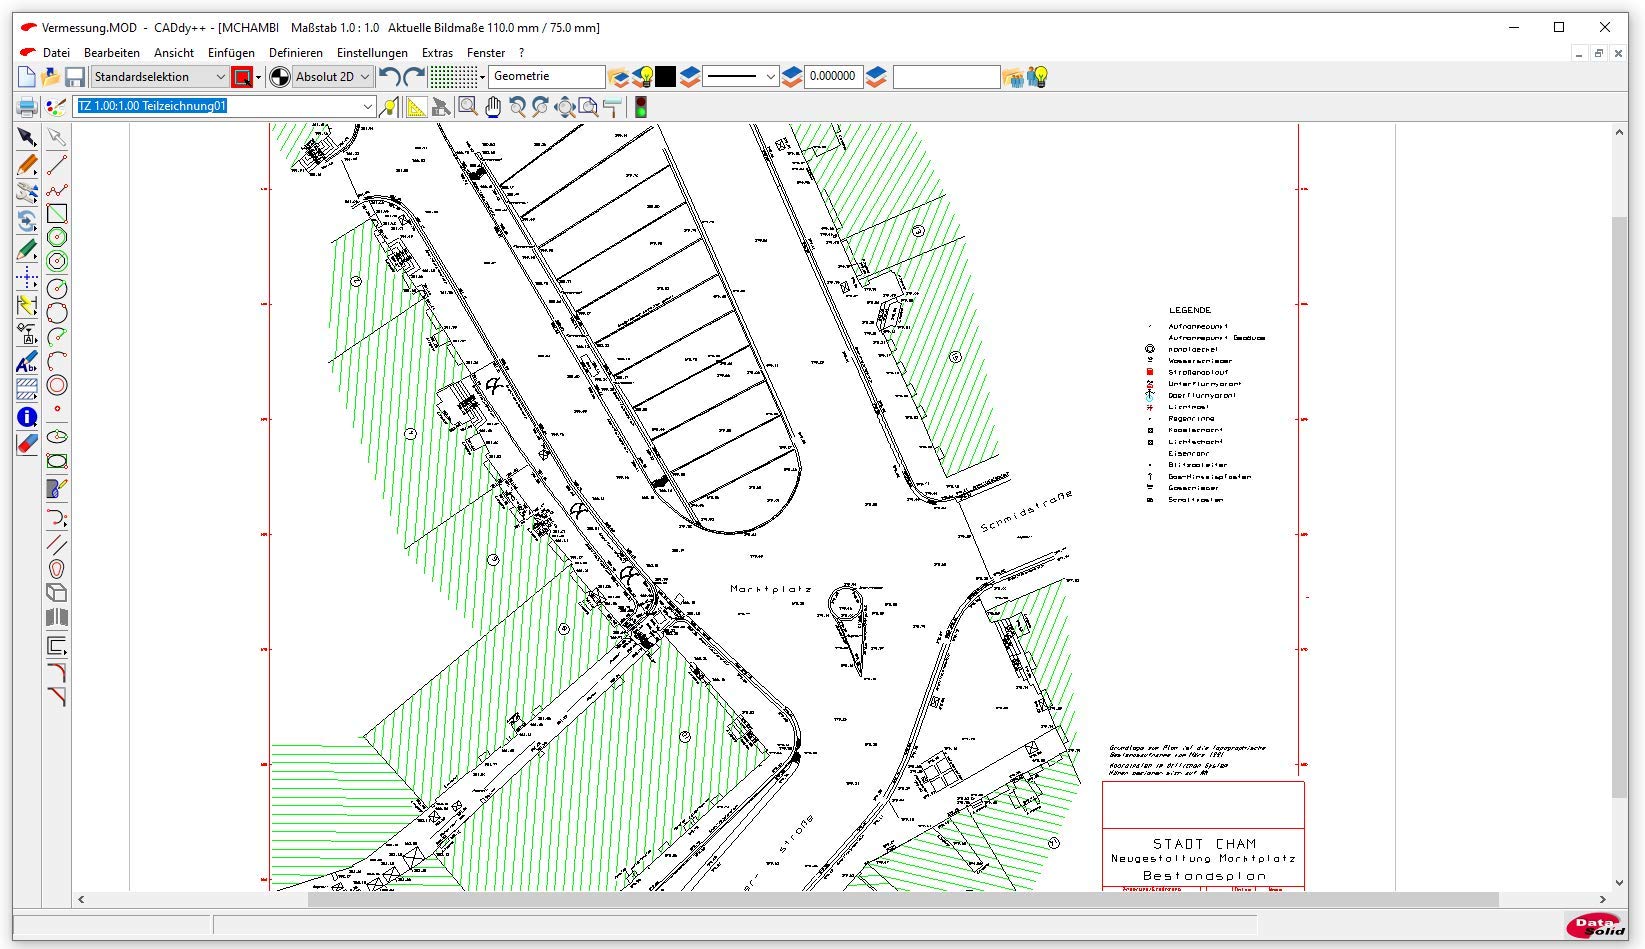The height and width of the screenshot is (949, 1645).
Task: Select the text tool Ab icon
Action: (x=27, y=362)
